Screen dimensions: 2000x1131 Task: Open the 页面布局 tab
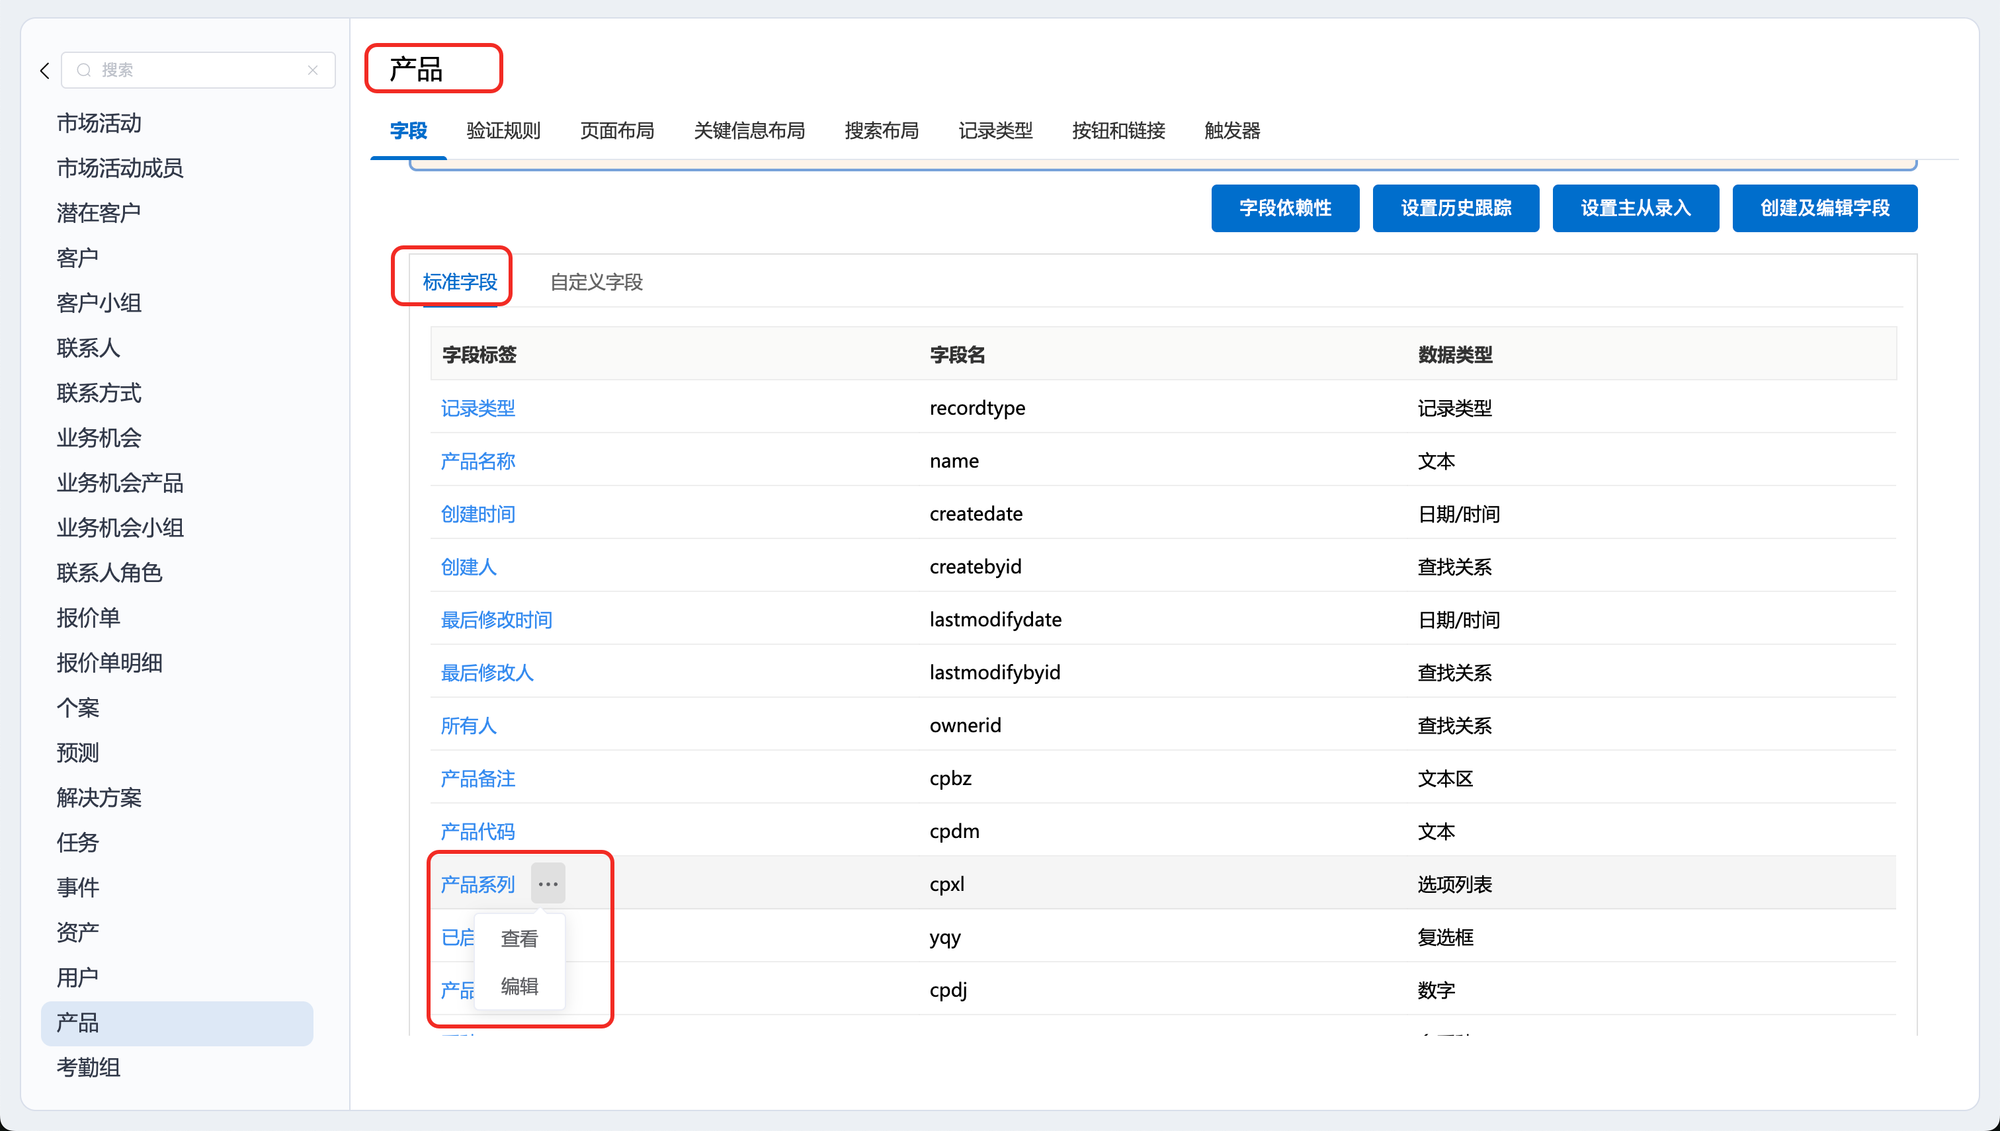[x=617, y=131]
